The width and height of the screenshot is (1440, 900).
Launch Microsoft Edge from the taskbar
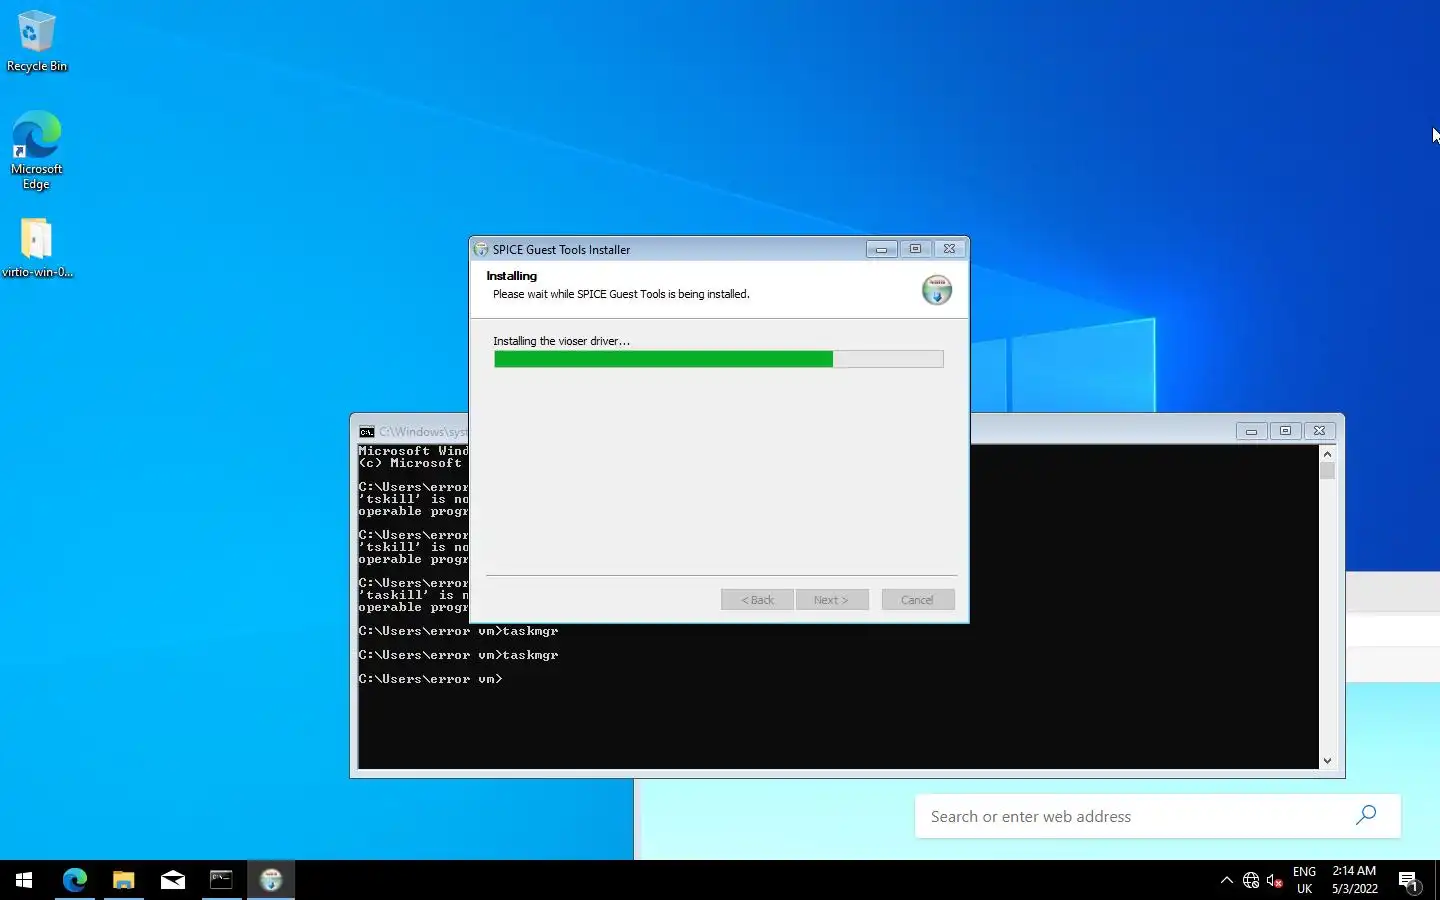click(x=75, y=880)
